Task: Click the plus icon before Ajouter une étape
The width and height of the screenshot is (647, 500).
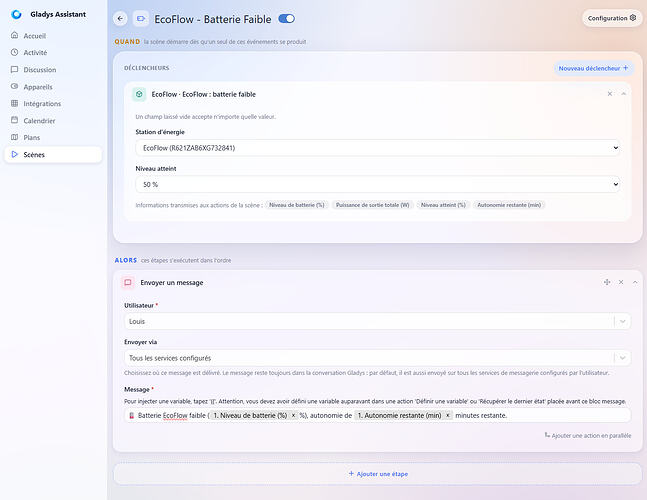Action: 351,474
